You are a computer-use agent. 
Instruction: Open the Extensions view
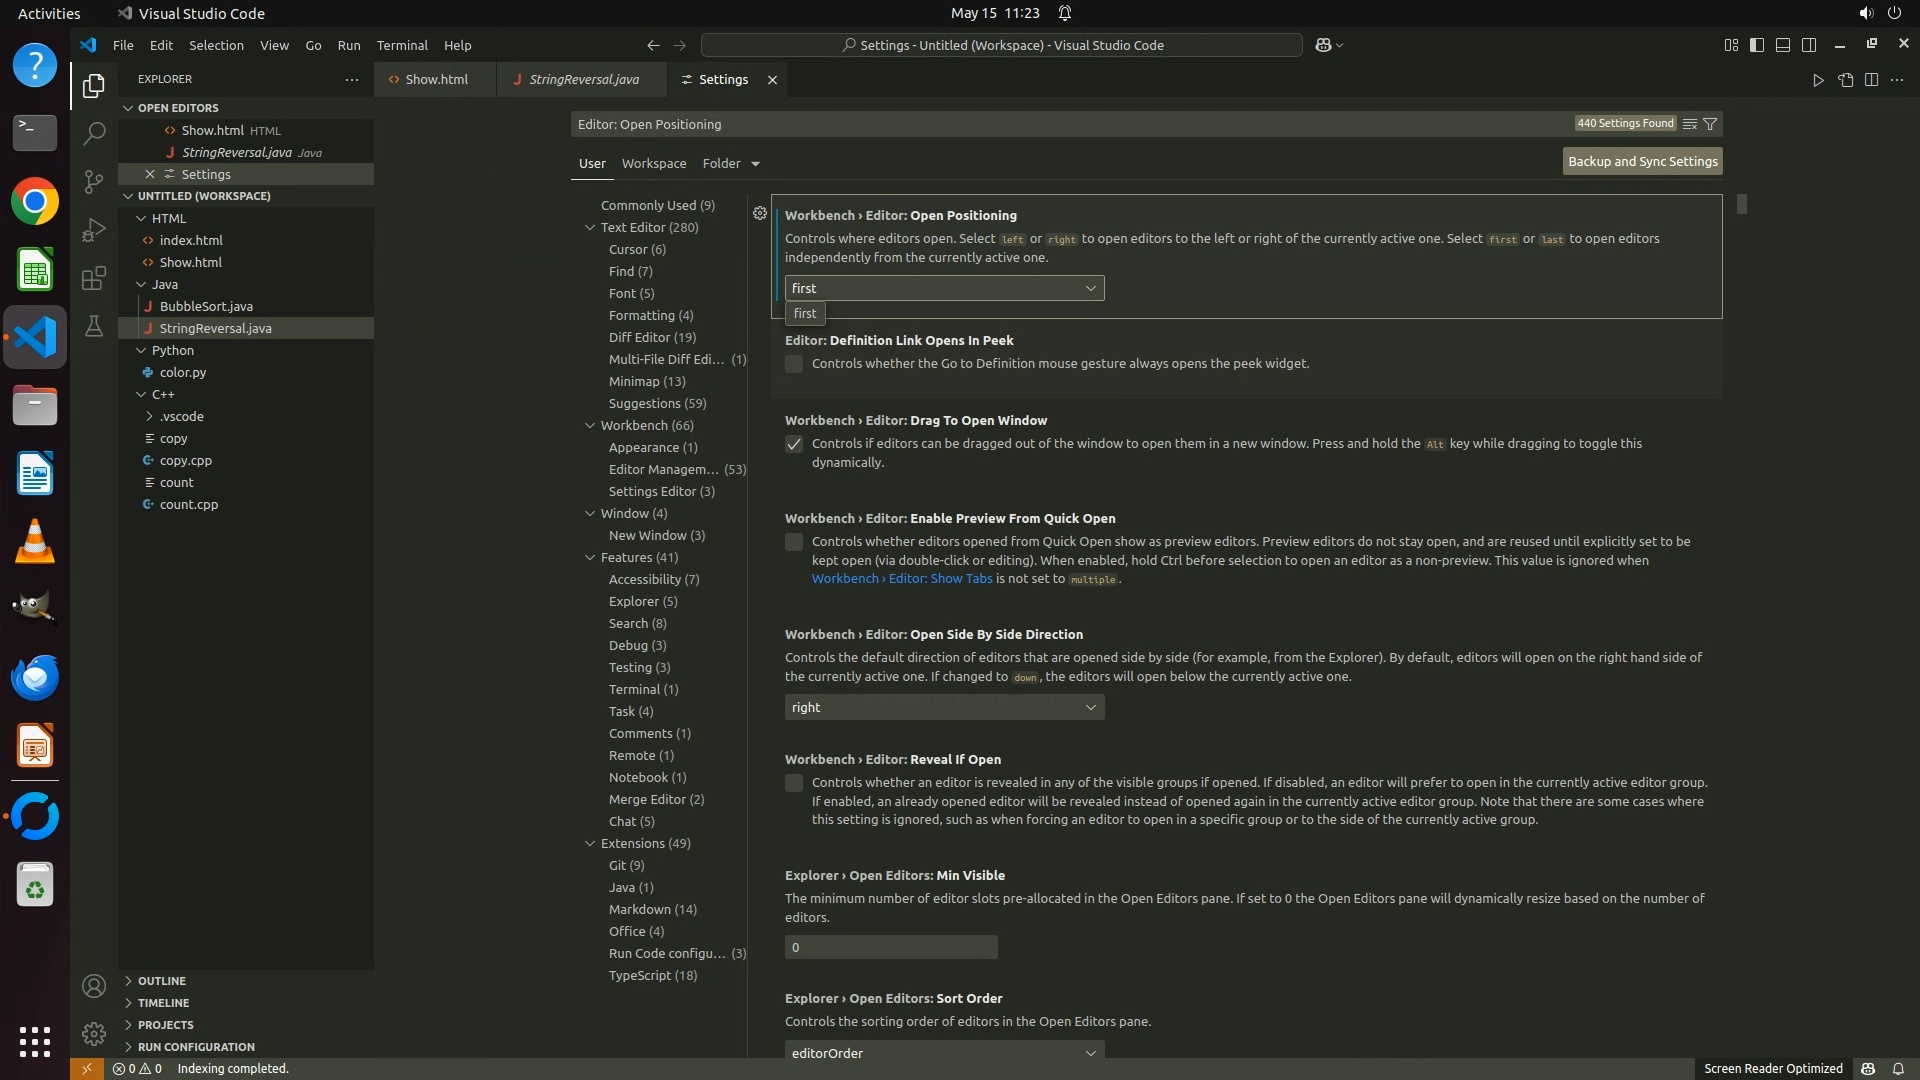pos(93,278)
